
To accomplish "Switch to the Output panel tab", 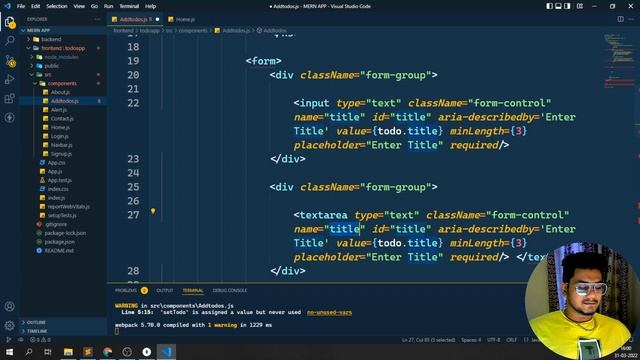I will [164, 290].
